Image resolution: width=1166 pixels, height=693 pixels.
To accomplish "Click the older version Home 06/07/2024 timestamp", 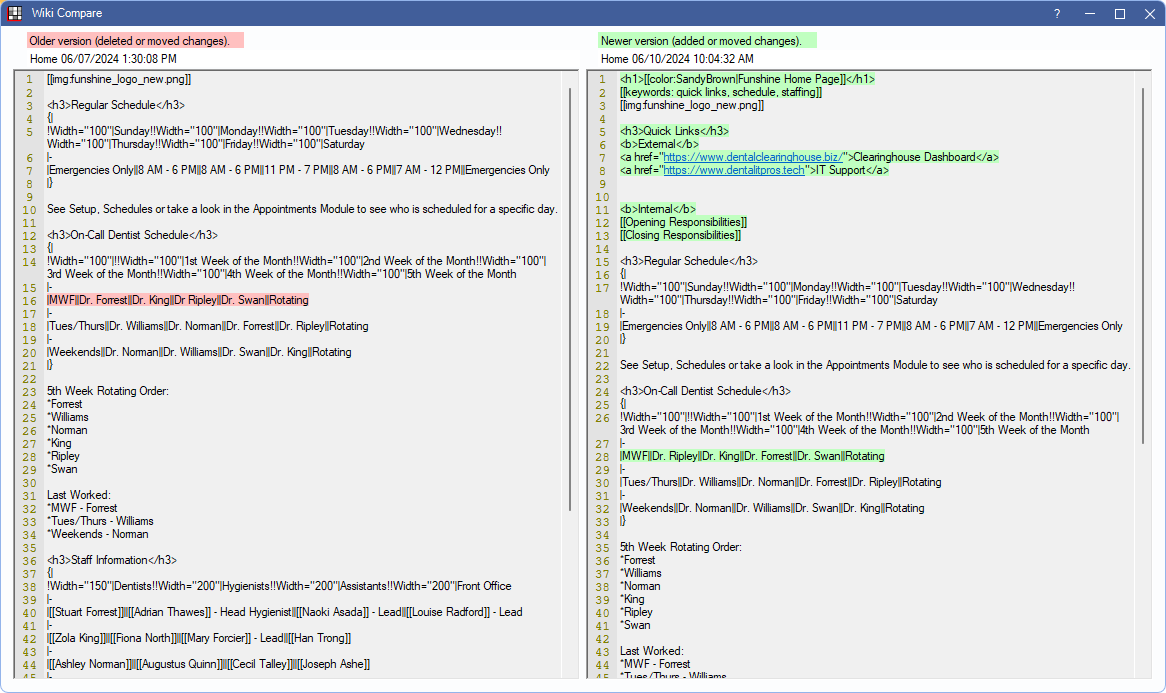I will tap(103, 59).
